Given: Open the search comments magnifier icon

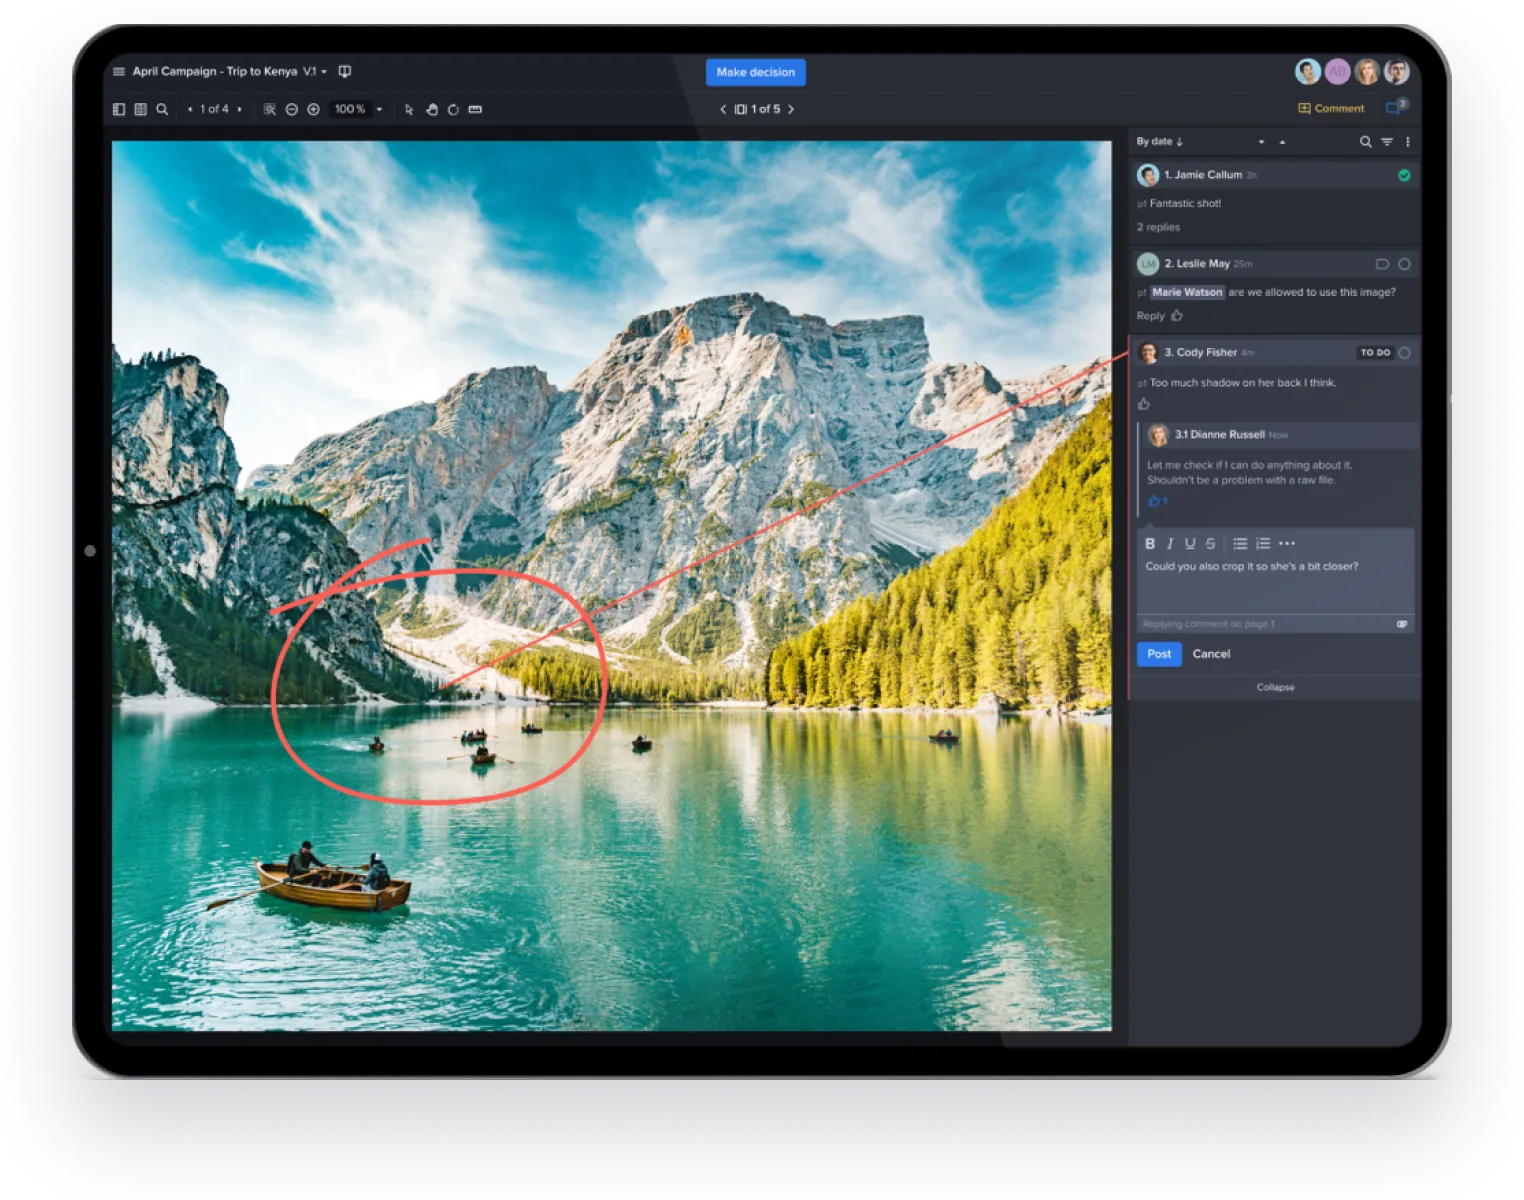Looking at the screenshot, I should (x=1365, y=142).
